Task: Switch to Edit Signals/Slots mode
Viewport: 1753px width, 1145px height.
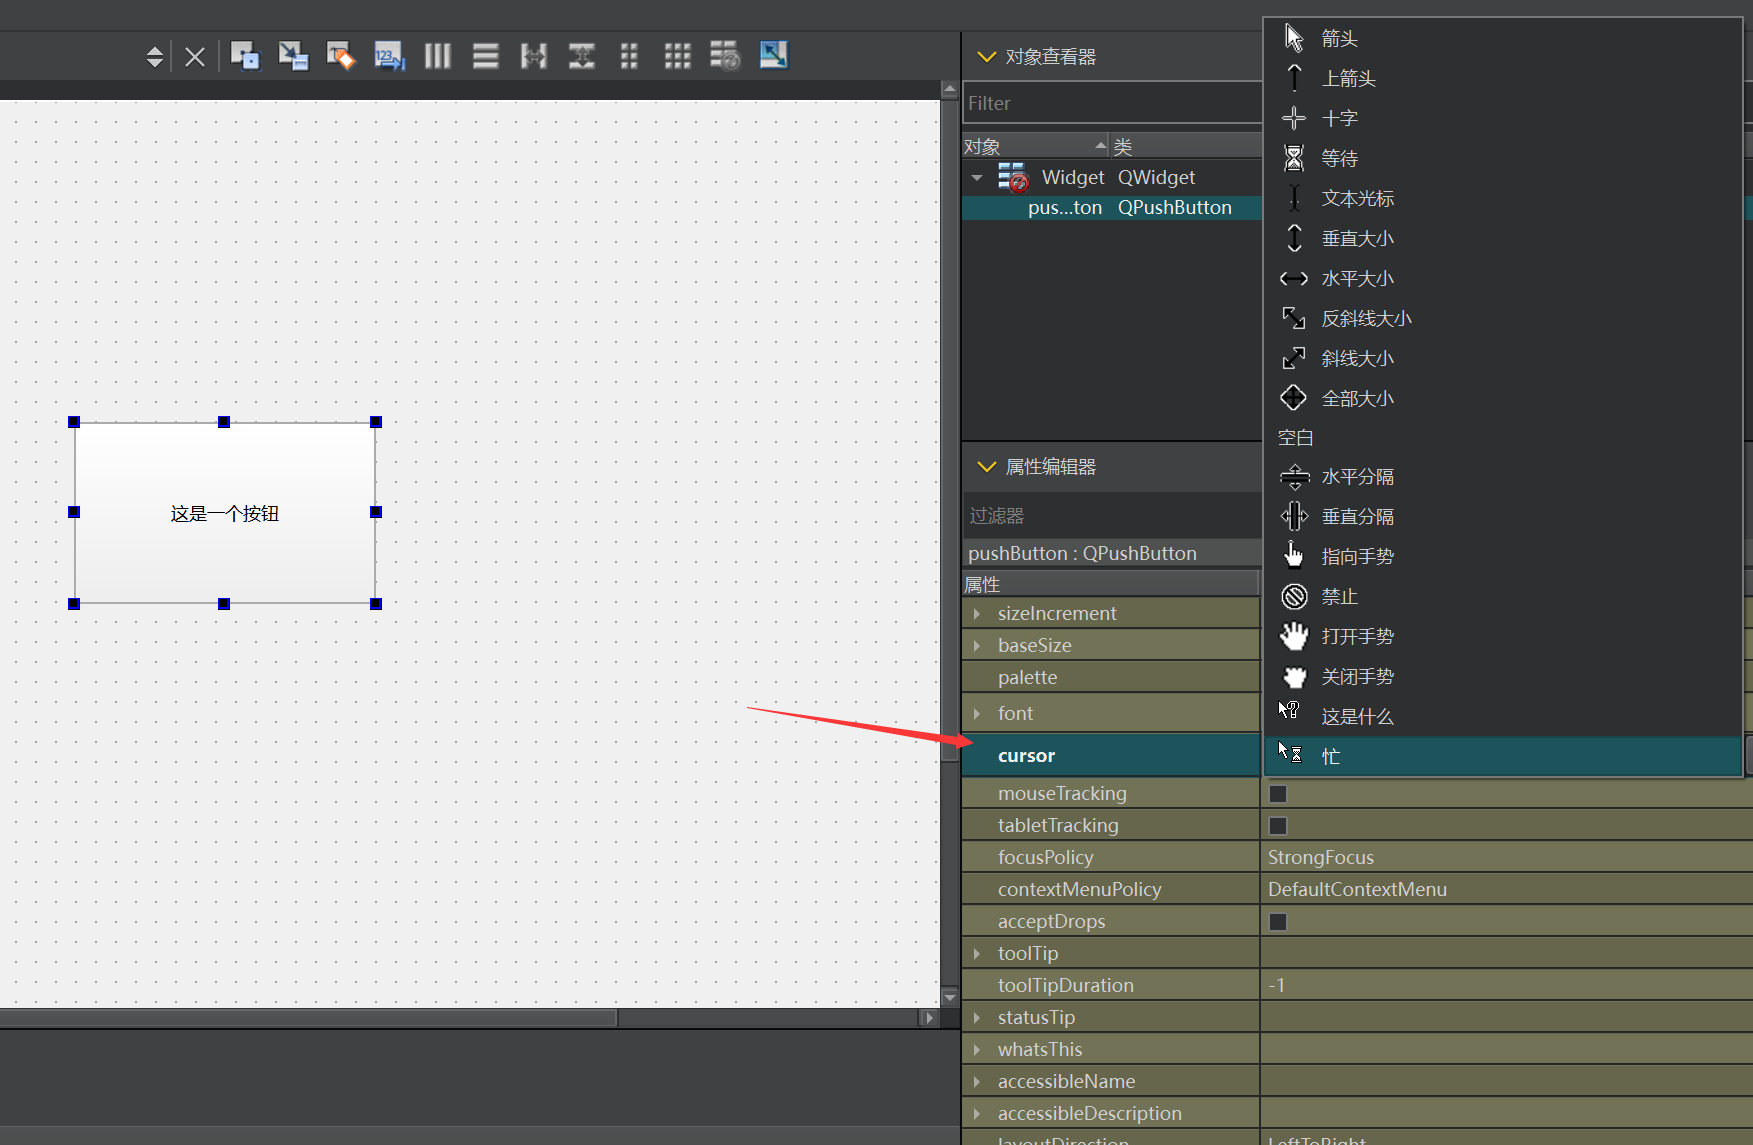Action: coord(293,55)
